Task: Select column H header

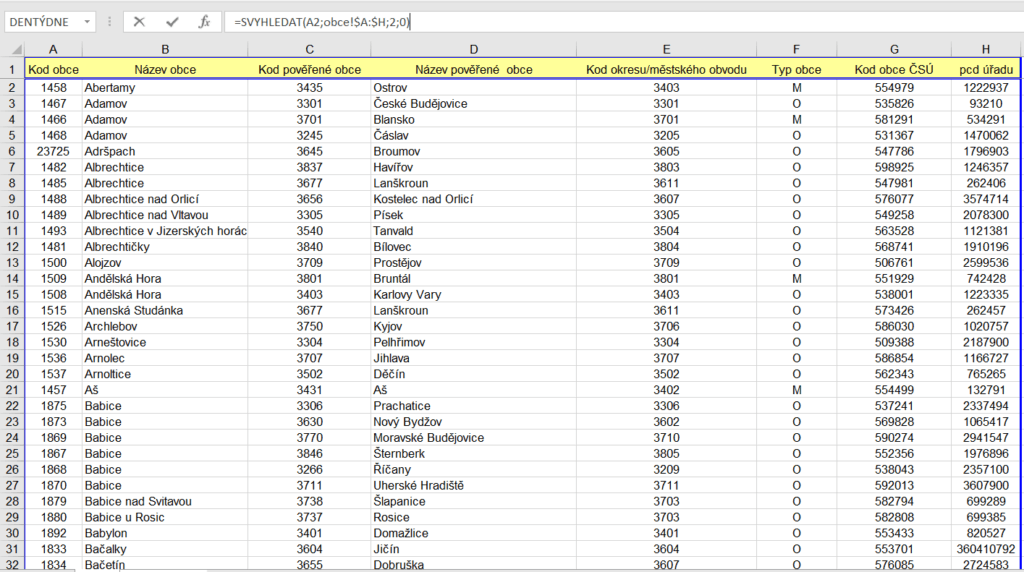Action: 985,50
